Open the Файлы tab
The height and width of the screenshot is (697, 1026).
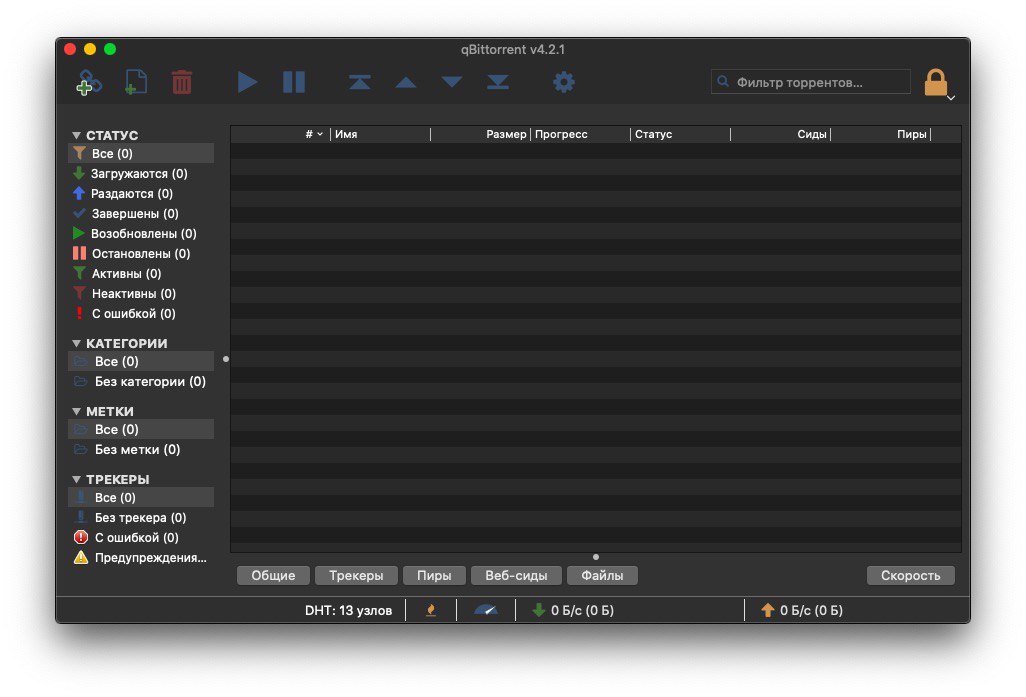602,575
